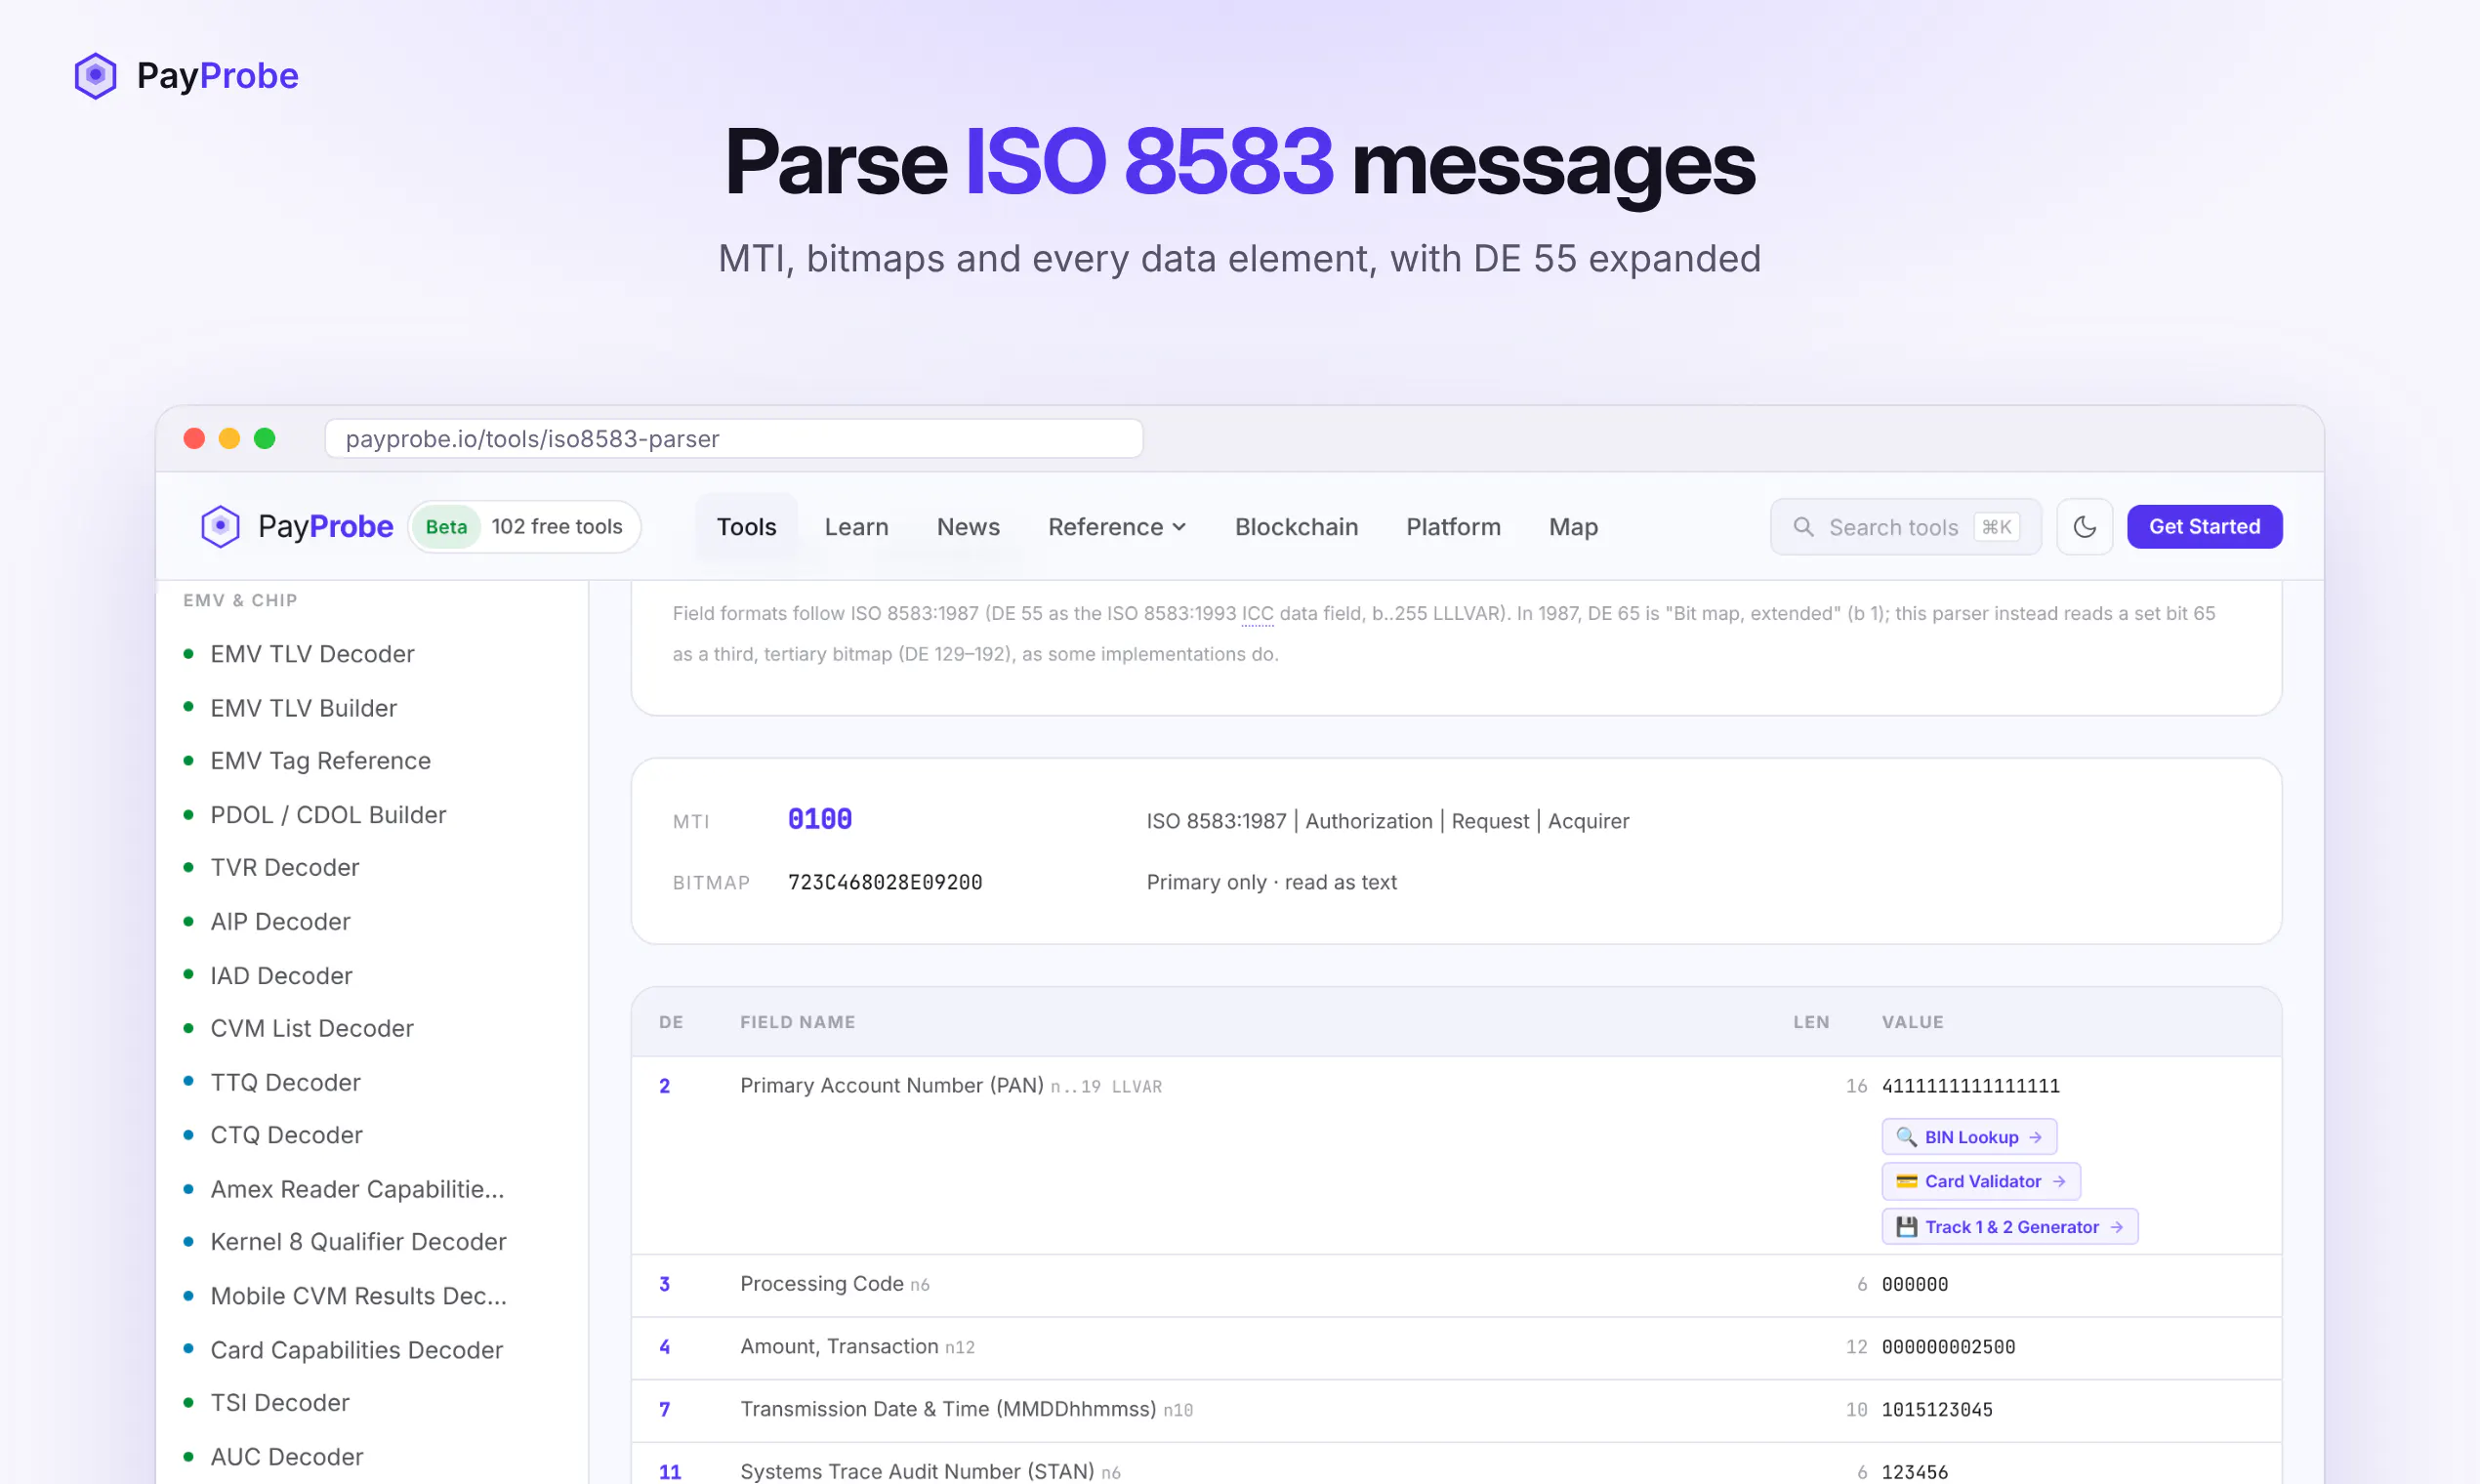Open IAD Decoder tool
This screenshot has width=2480, height=1484.
click(x=281, y=975)
